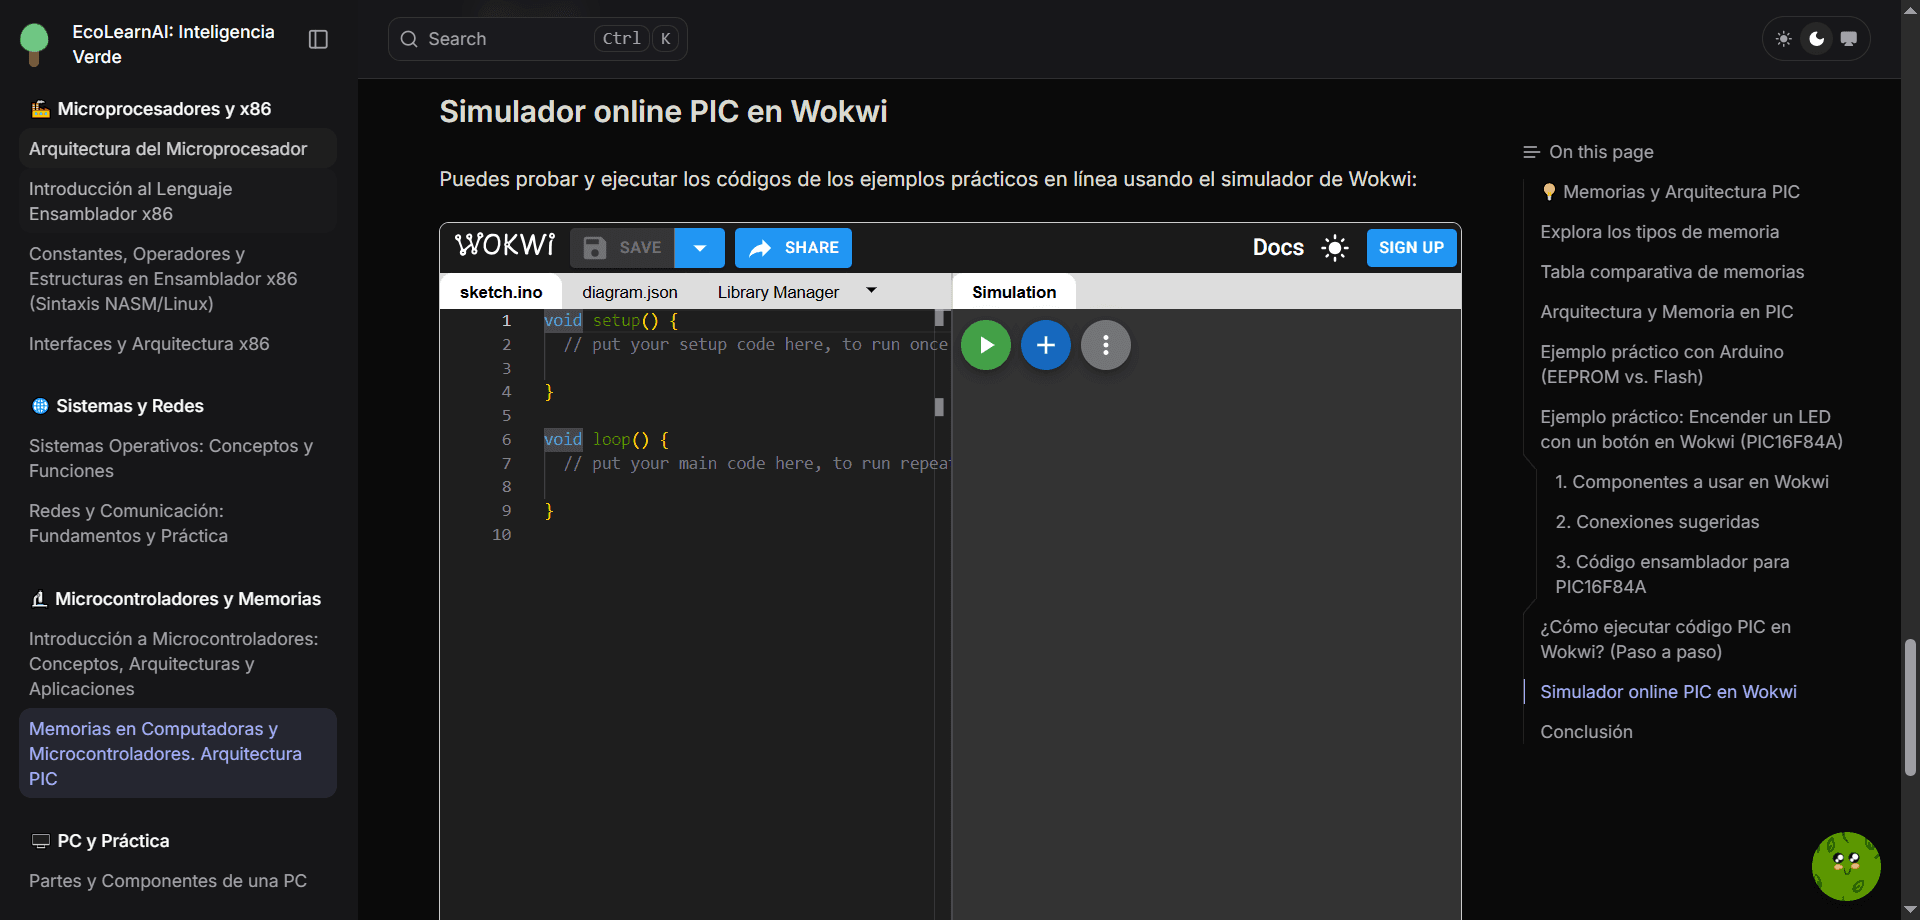This screenshot has width=1920, height=920.
Task: Select system theme mode
Action: 1848,39
